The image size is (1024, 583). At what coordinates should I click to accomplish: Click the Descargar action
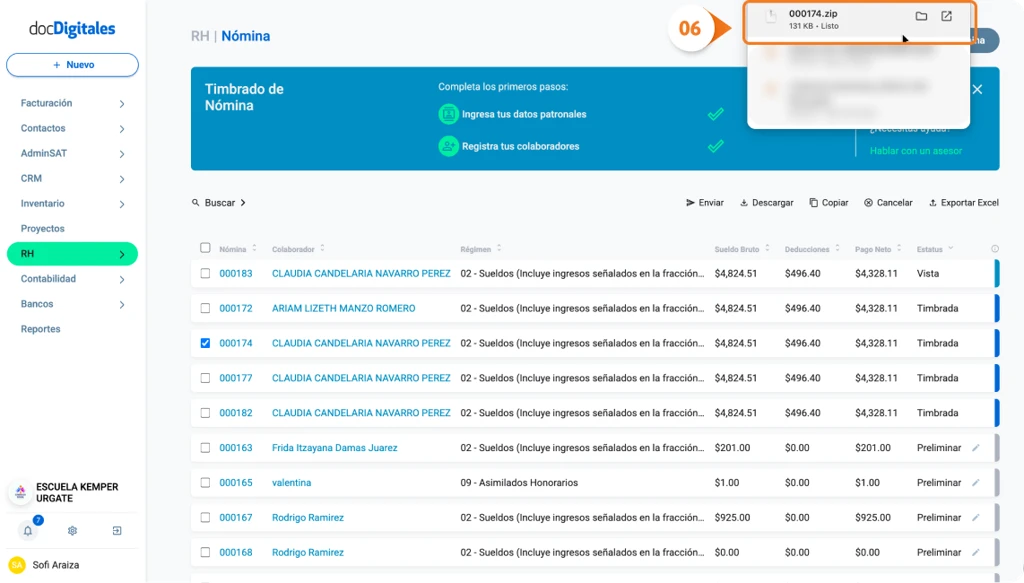click(x=767, y=202)
